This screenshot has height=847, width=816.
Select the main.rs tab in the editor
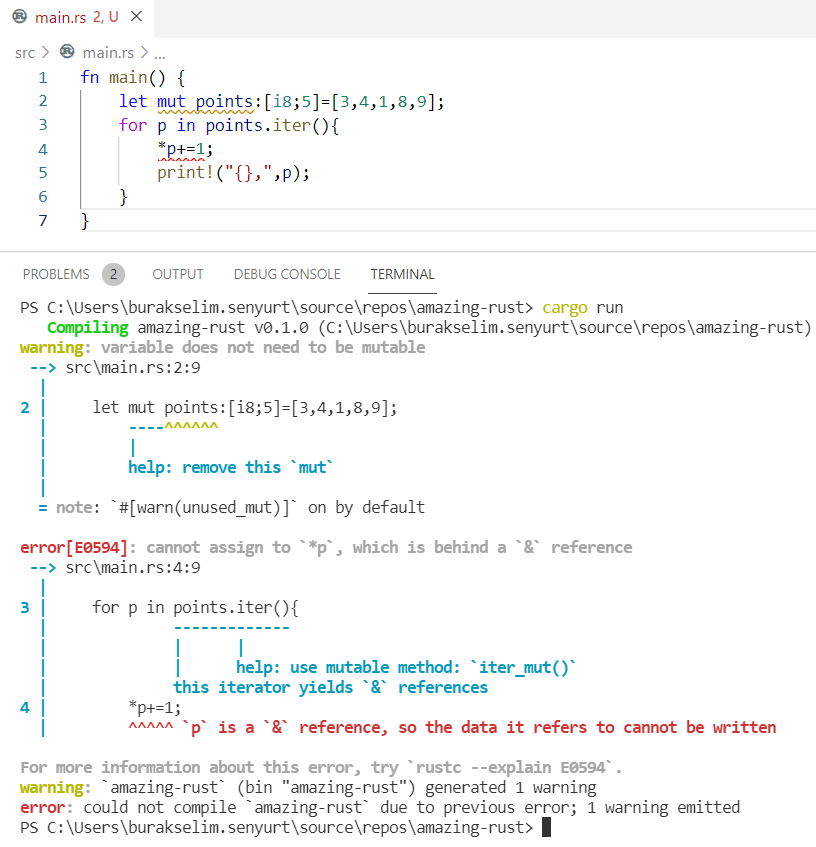point(62,17)
